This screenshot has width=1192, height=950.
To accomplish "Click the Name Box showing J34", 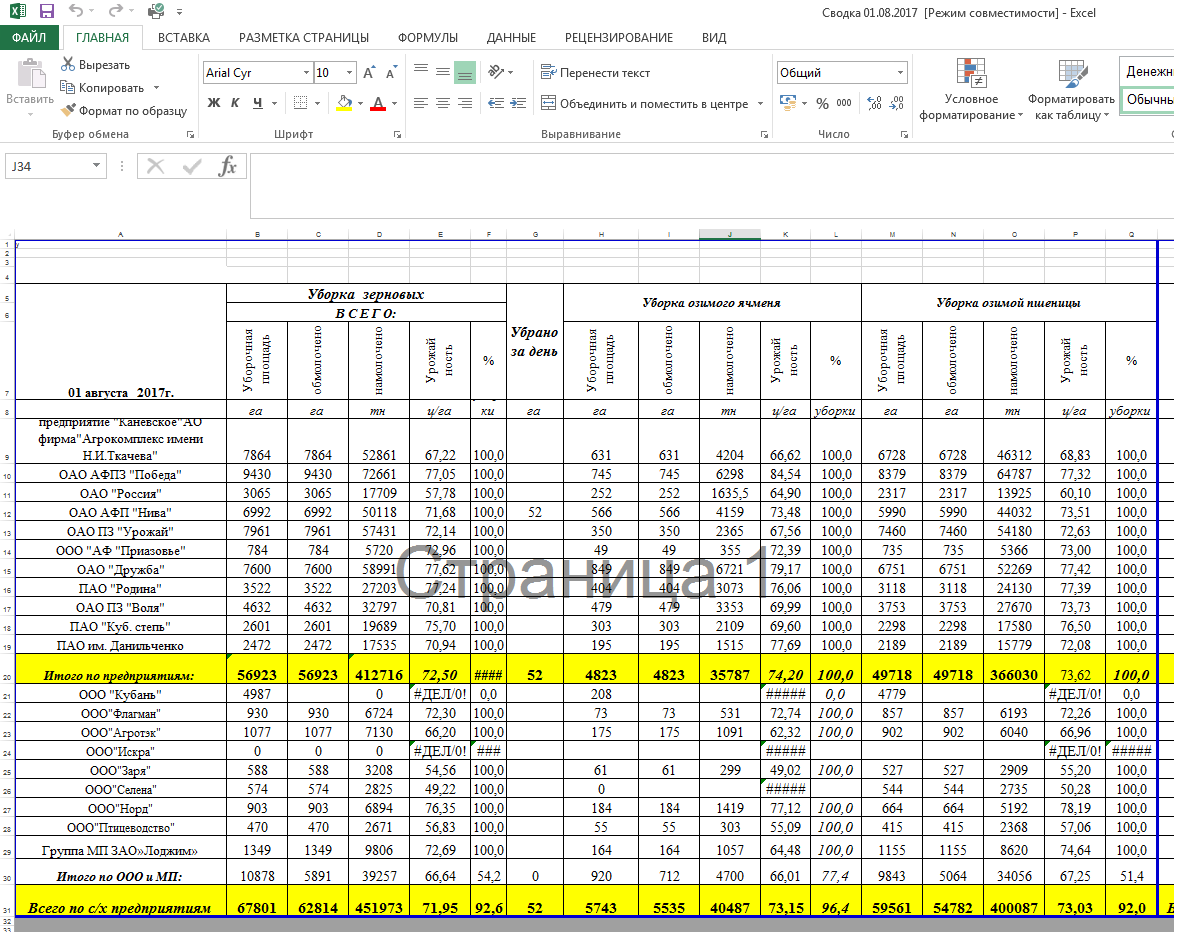I will click(47, 166).
